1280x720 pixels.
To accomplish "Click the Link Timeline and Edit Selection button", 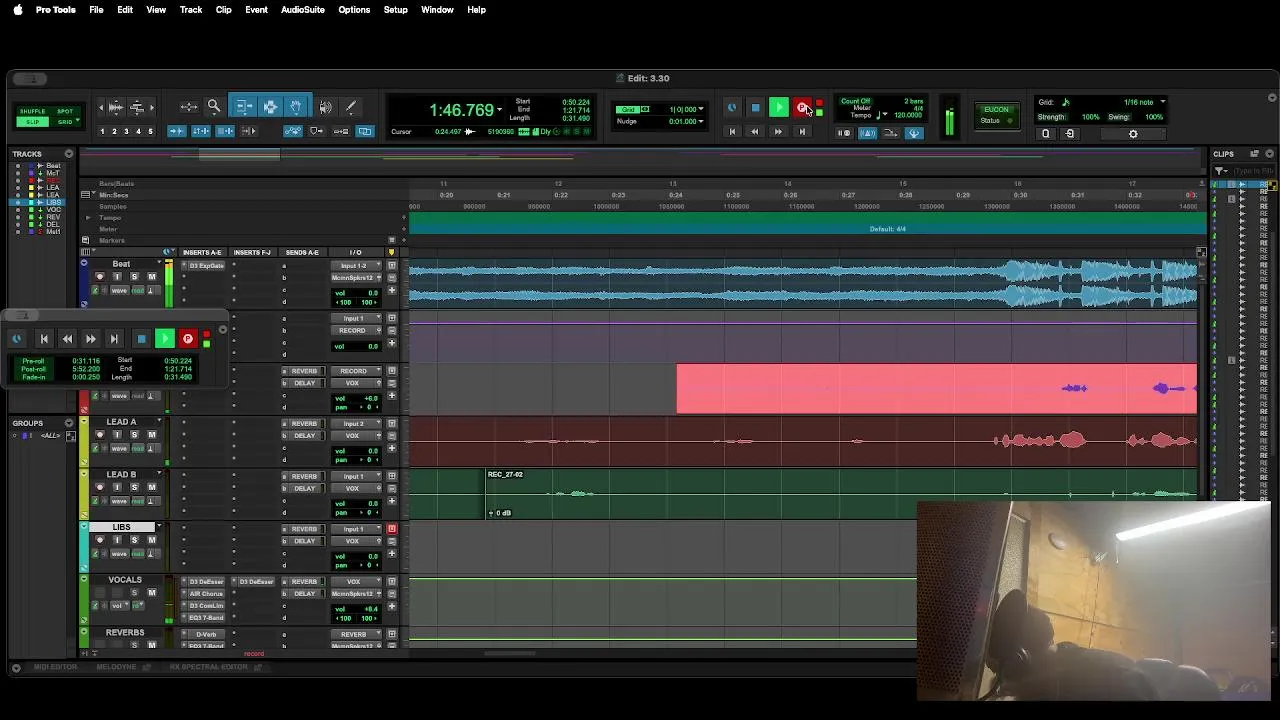I will [201, 131].
